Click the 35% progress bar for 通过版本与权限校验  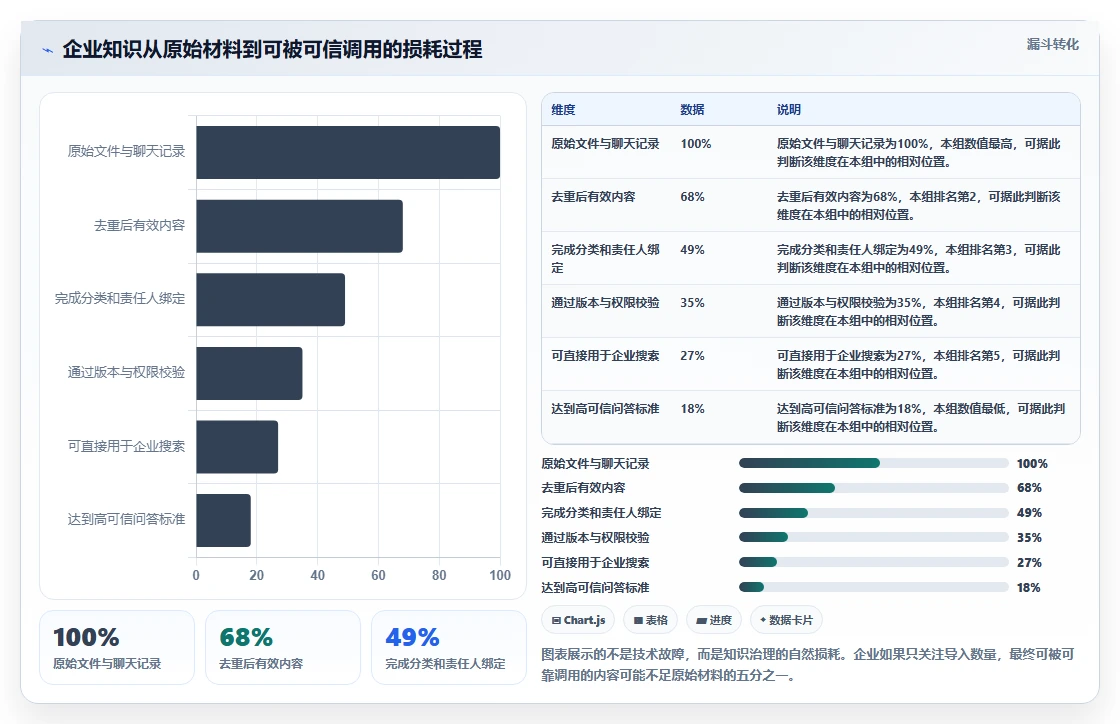click(x=874, y=538)
